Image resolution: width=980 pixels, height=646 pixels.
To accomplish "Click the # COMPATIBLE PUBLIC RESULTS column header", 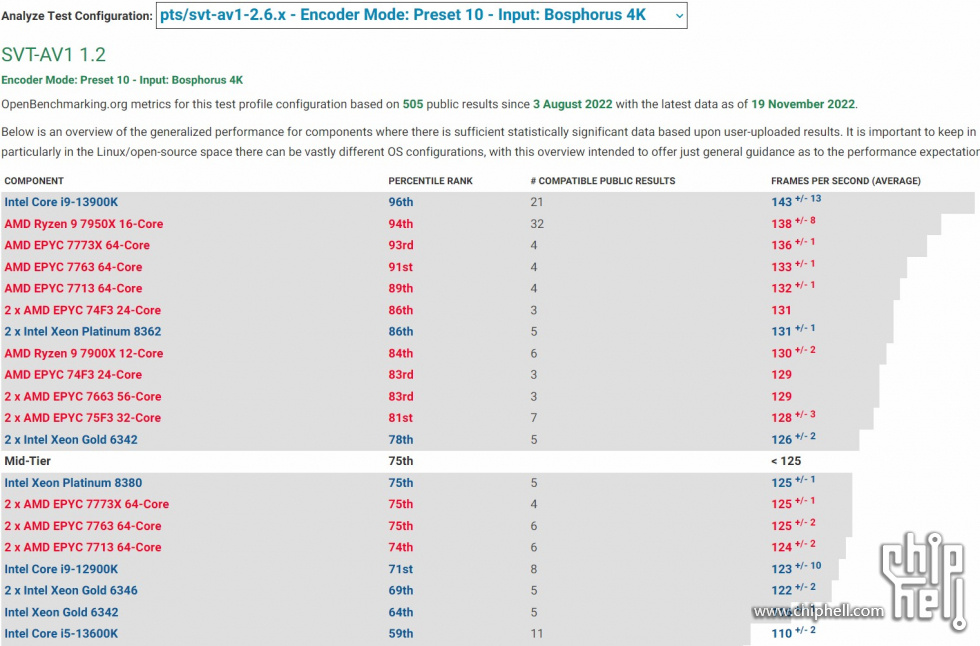I will [x=602, y=181].
